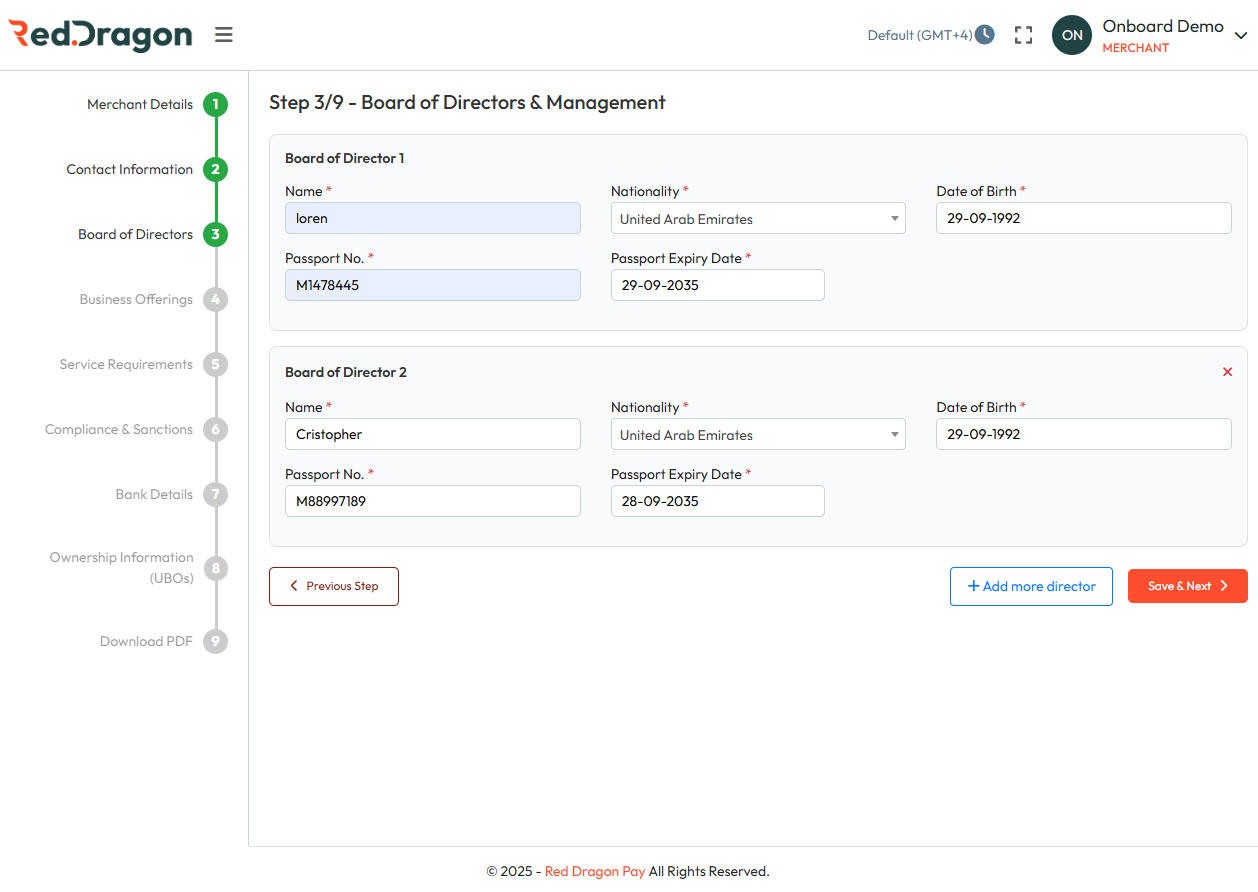Go back with Previous Step button
The width and height of the screenshot is (1258, 892).
[x=333, y=586]
